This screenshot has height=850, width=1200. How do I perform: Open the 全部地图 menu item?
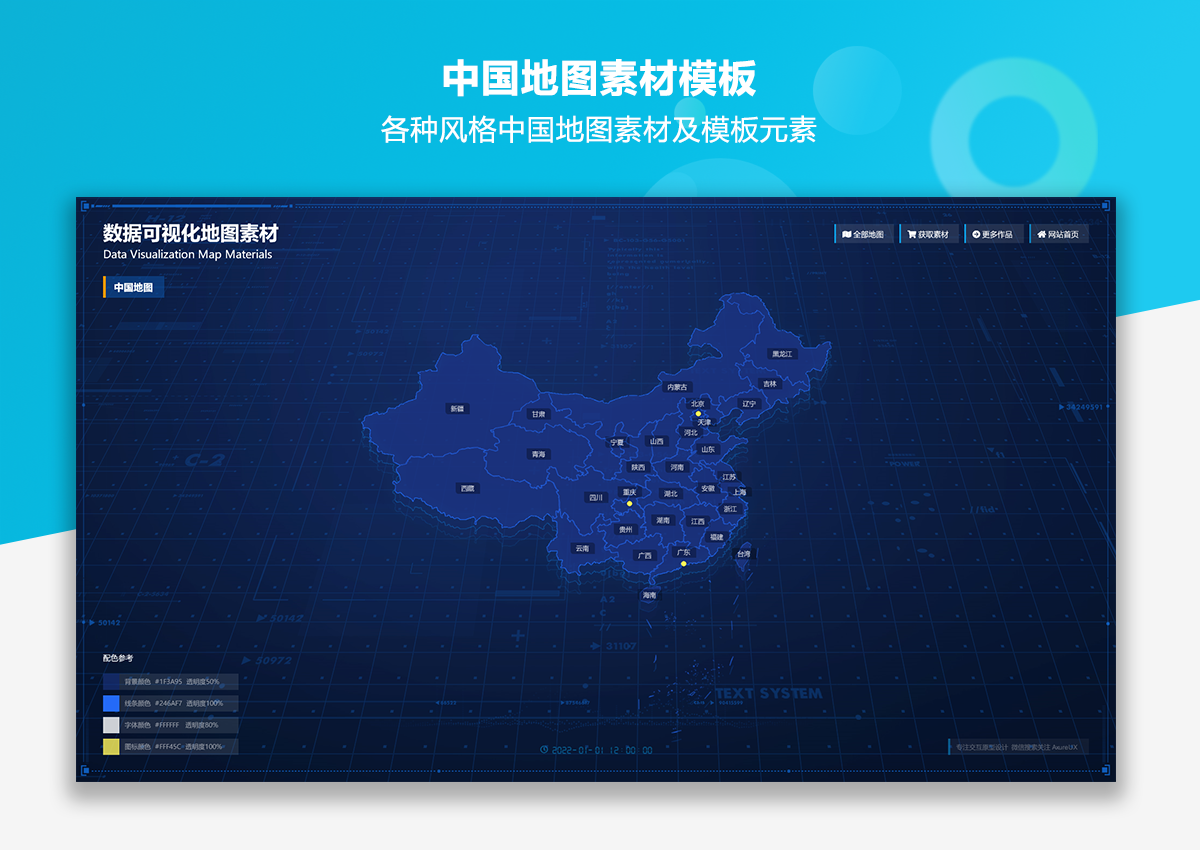868,234
